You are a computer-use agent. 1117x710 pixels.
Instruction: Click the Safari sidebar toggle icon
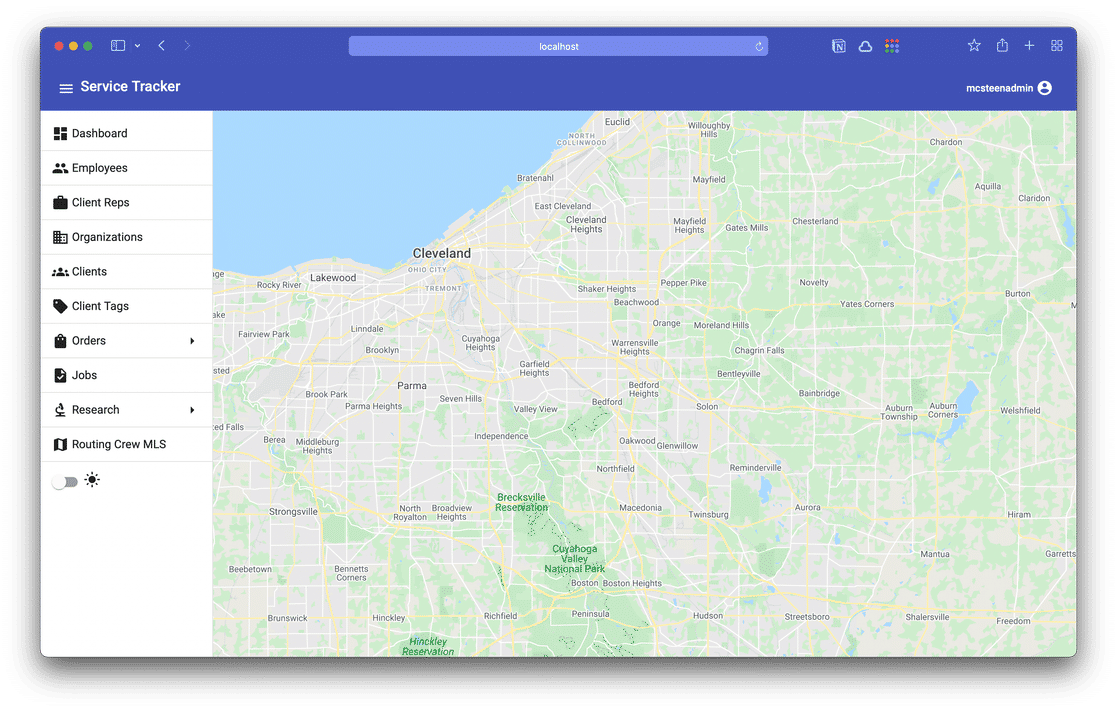point(118,46)
